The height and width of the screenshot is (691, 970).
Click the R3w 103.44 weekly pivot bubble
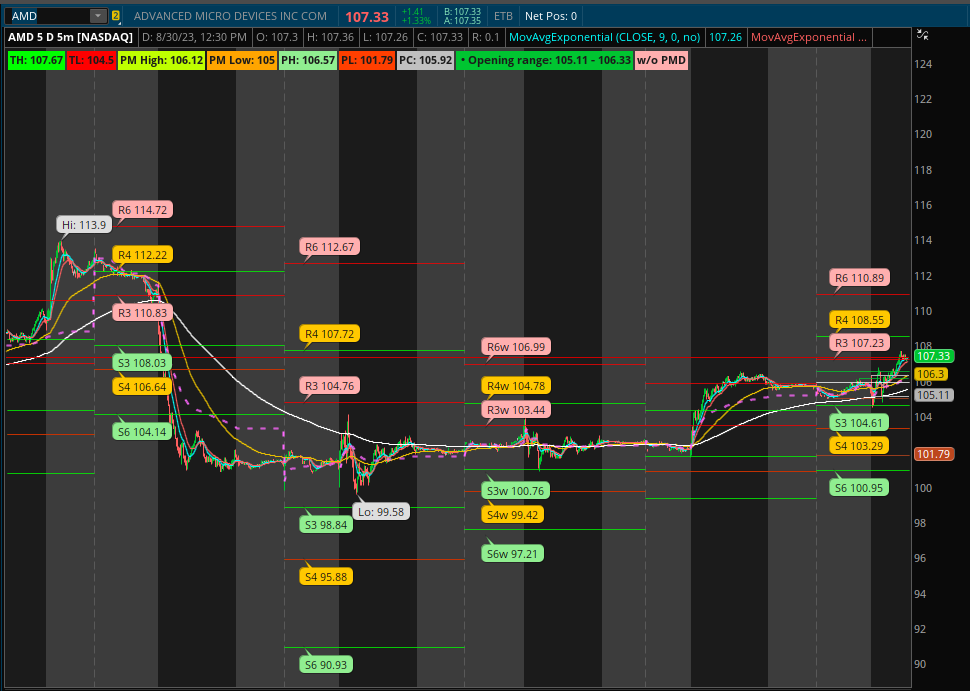(516, 410)
